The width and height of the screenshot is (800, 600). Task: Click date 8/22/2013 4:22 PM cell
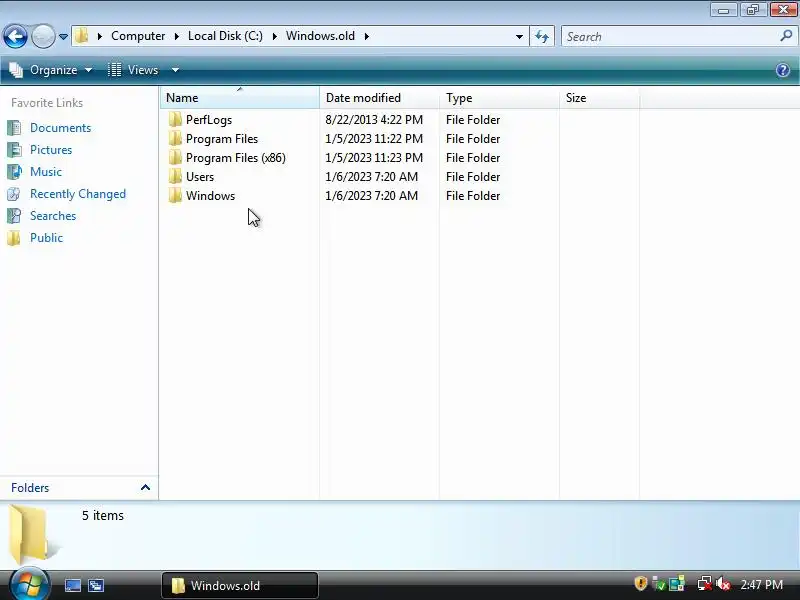374,120
